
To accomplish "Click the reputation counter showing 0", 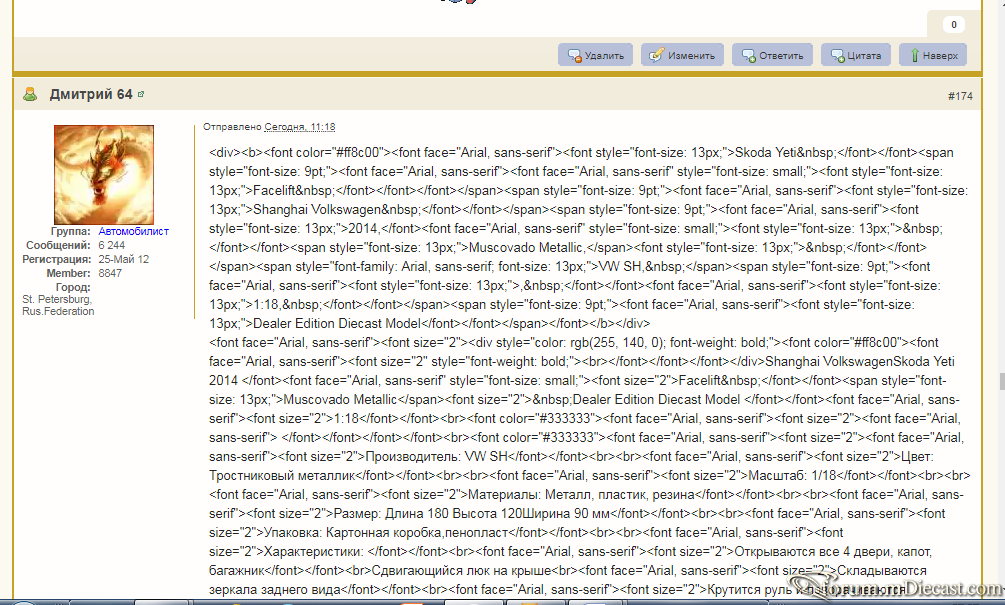I will pyautogui.click(x=954, y=24).
